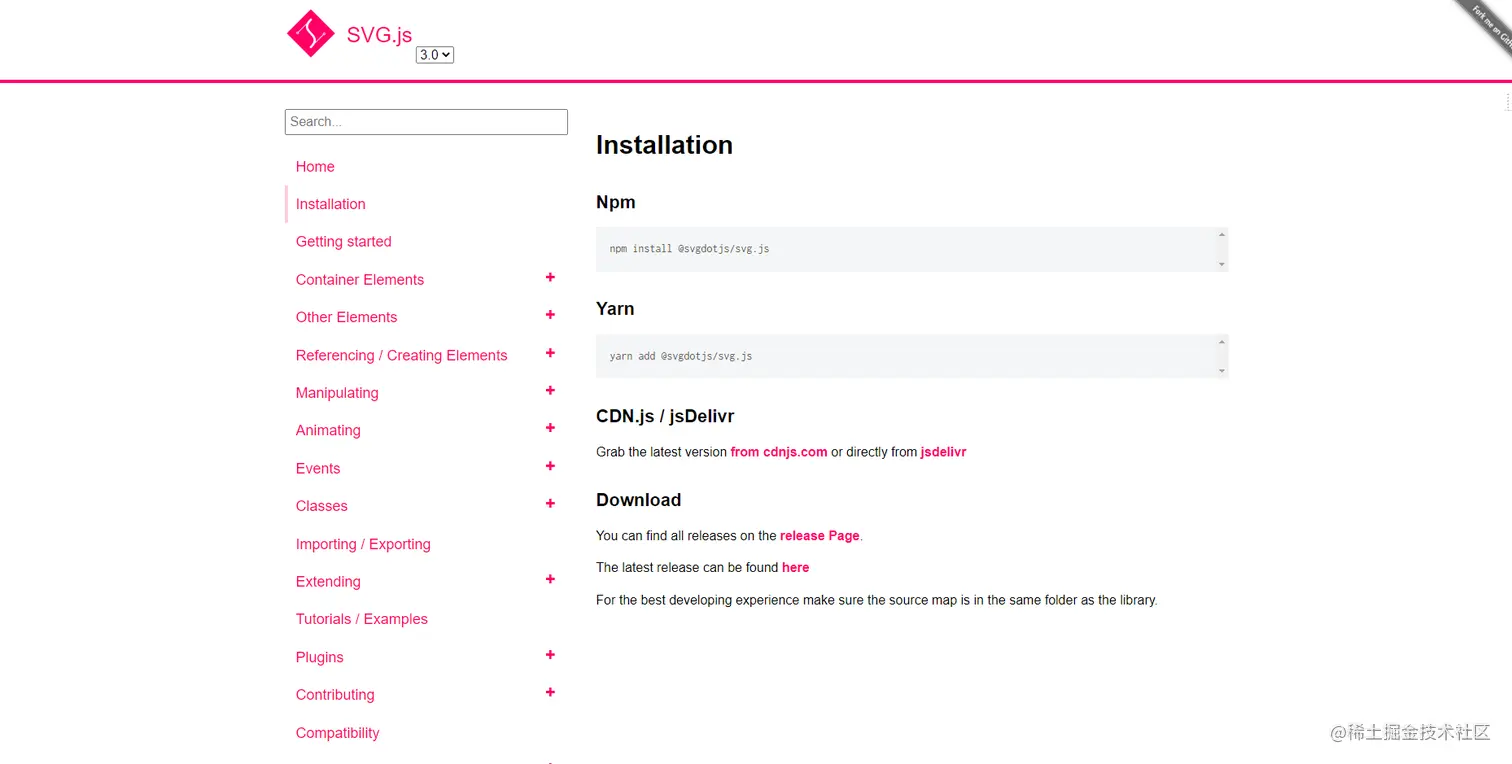
Task: Go to Home in the sidebar
Action: click(315, 167)
